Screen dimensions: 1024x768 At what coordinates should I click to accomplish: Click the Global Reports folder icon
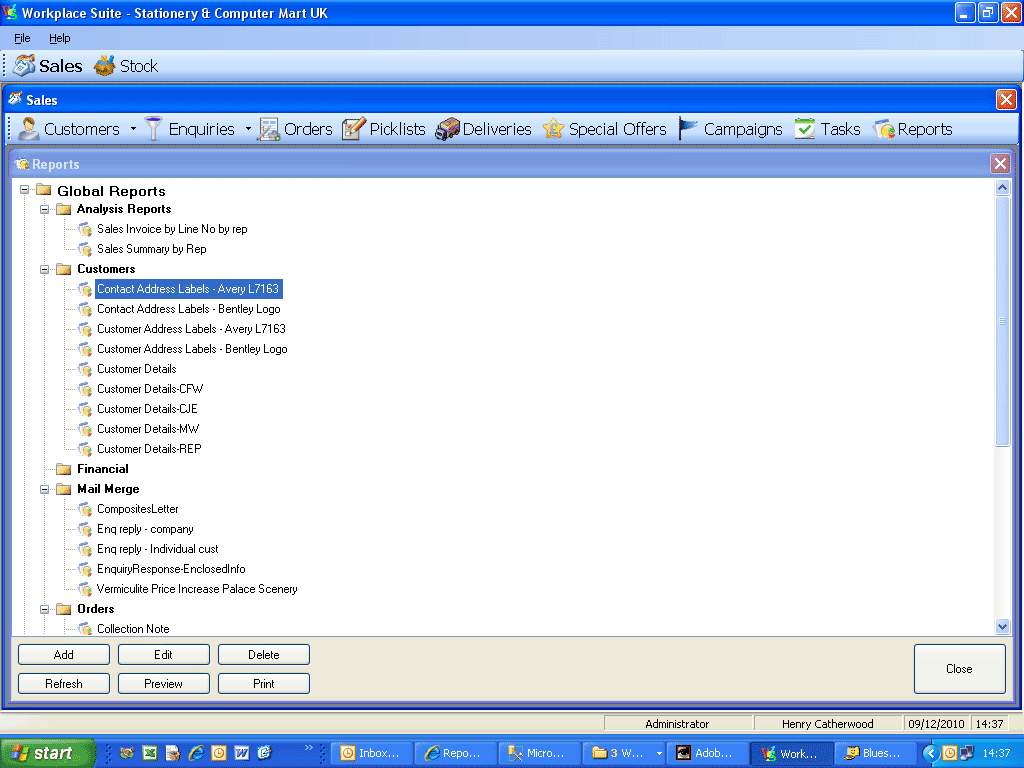click(44, 190)
